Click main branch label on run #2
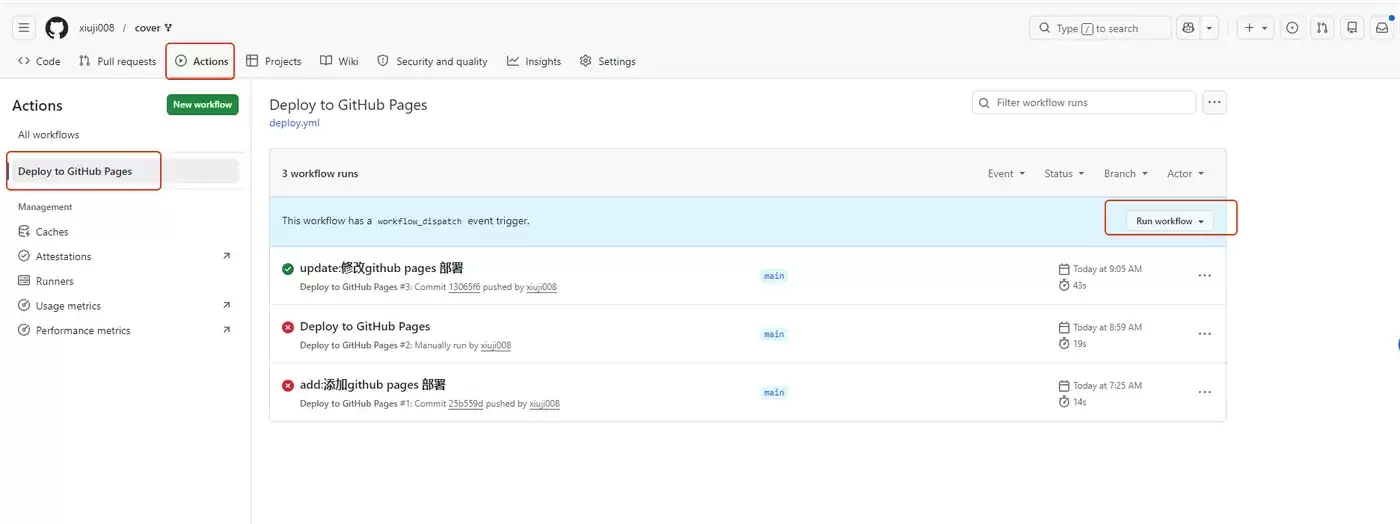Image resolution: width=1400 pixels, height=524 pixels. pos(774,334)
